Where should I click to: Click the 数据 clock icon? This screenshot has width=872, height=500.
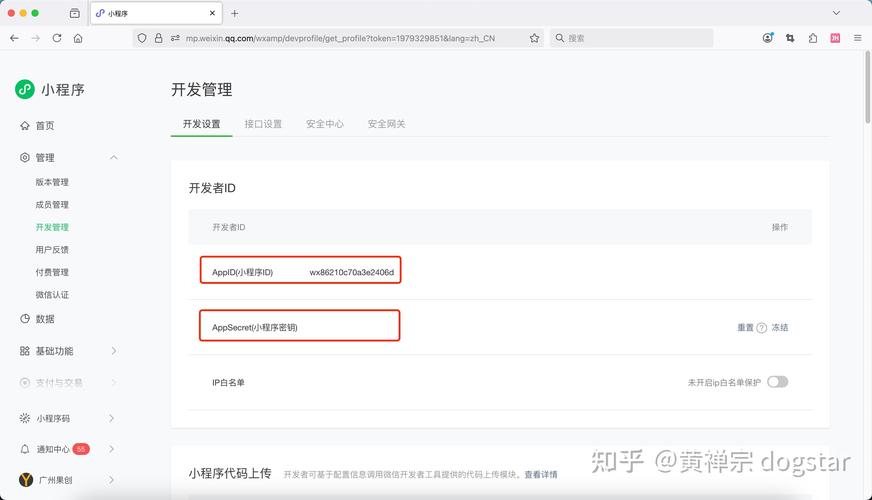tap(24, 319)
